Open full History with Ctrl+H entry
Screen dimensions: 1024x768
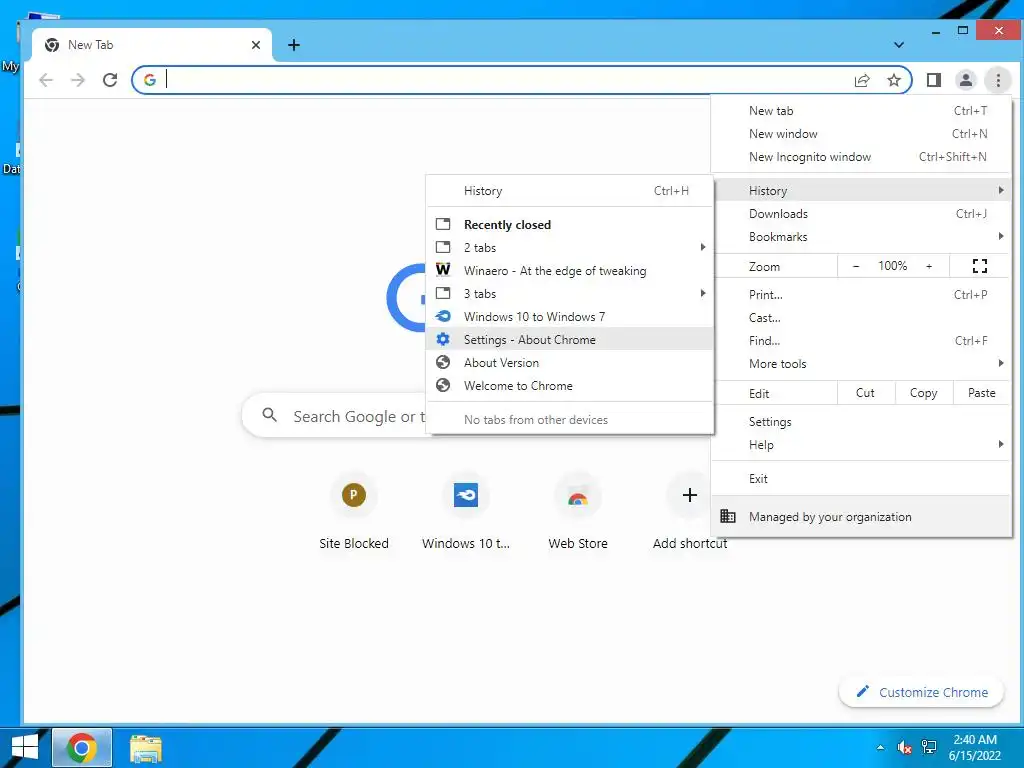569,191
